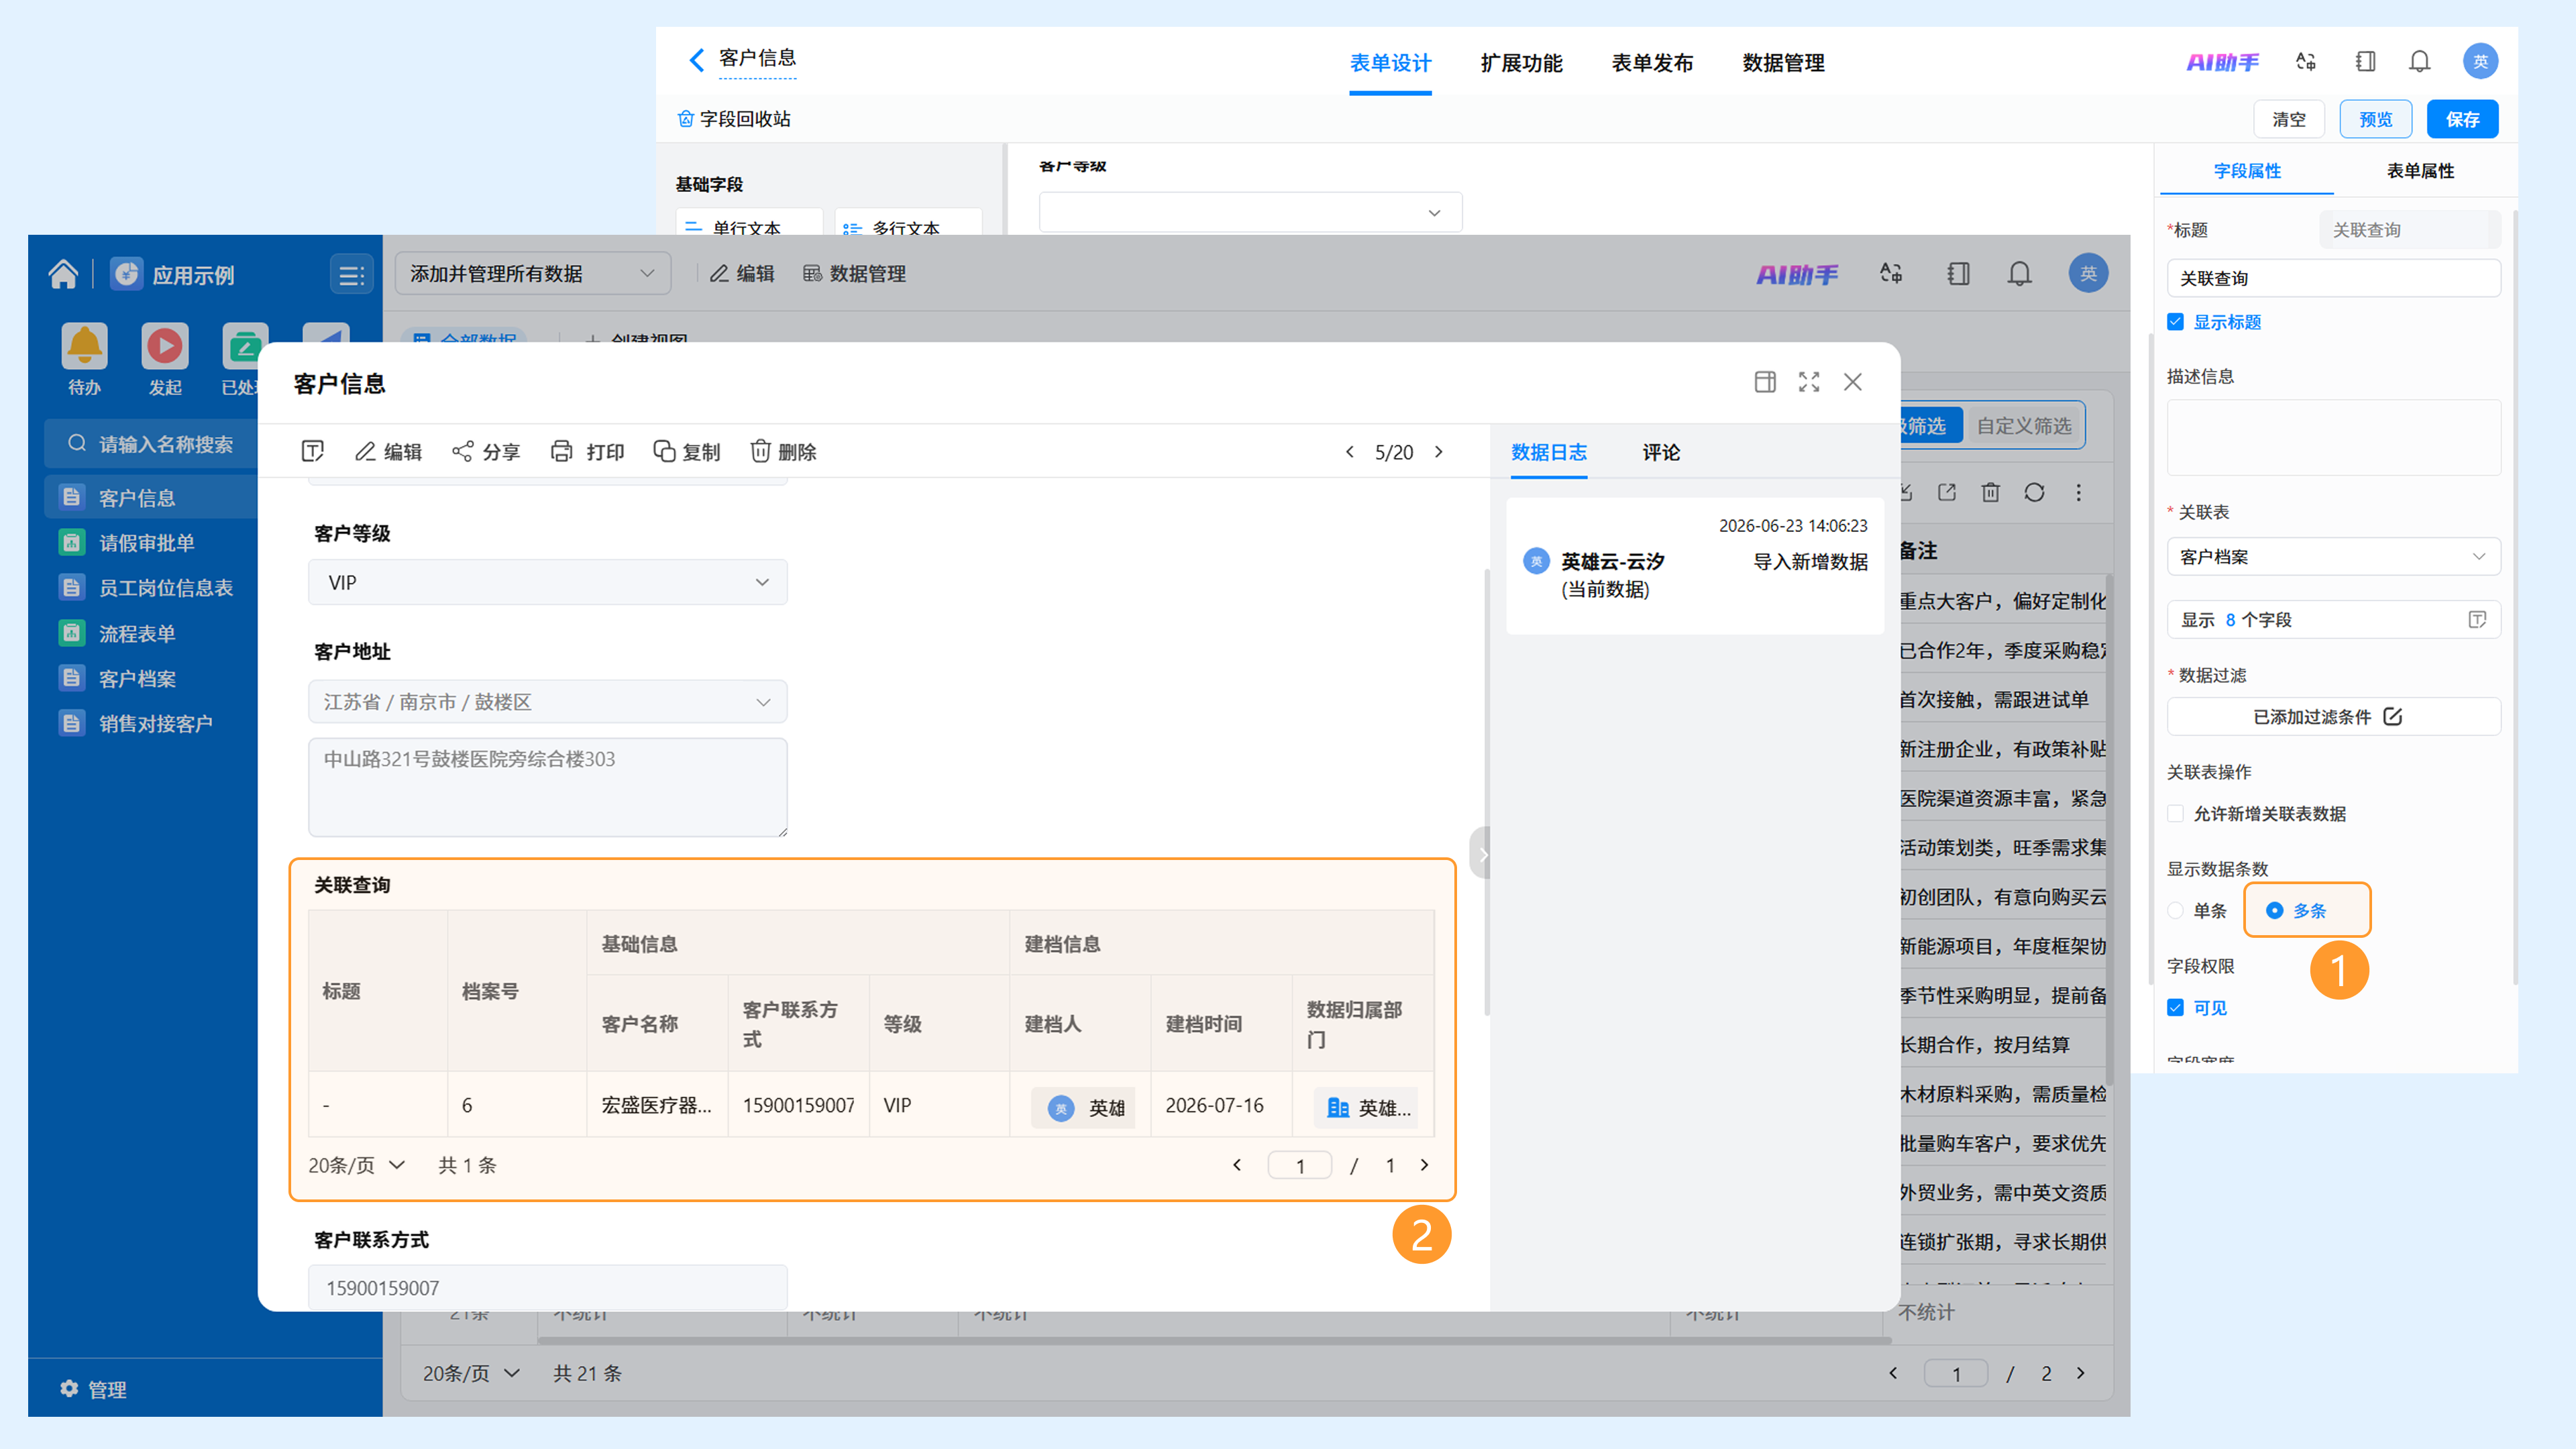Click the text template icon left of 编辑
2576x1449 pixels.
[312, 452]
